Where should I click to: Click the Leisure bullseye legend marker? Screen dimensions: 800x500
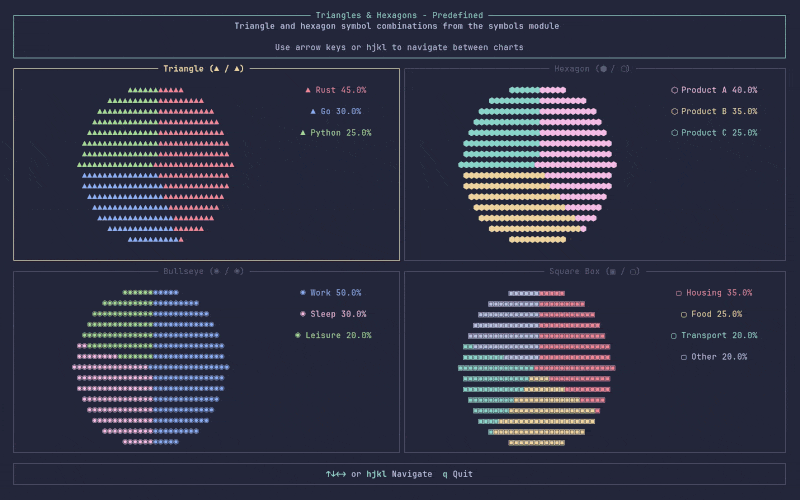[298, 335]
